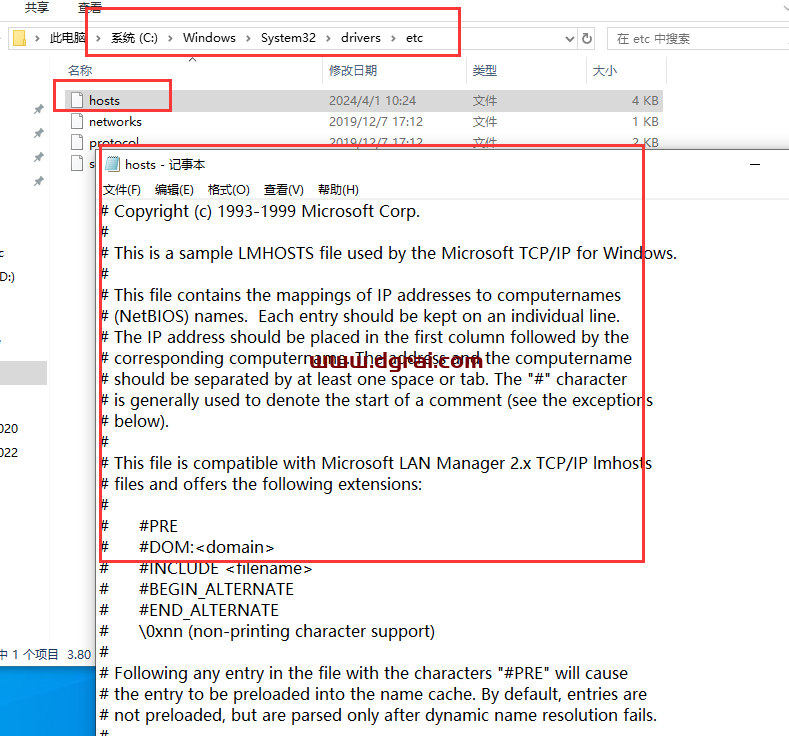This screenshot has height=736, width=789.
Task: Expand chevron before 此电脑 breadcrumb
Action: pos(37,38)
